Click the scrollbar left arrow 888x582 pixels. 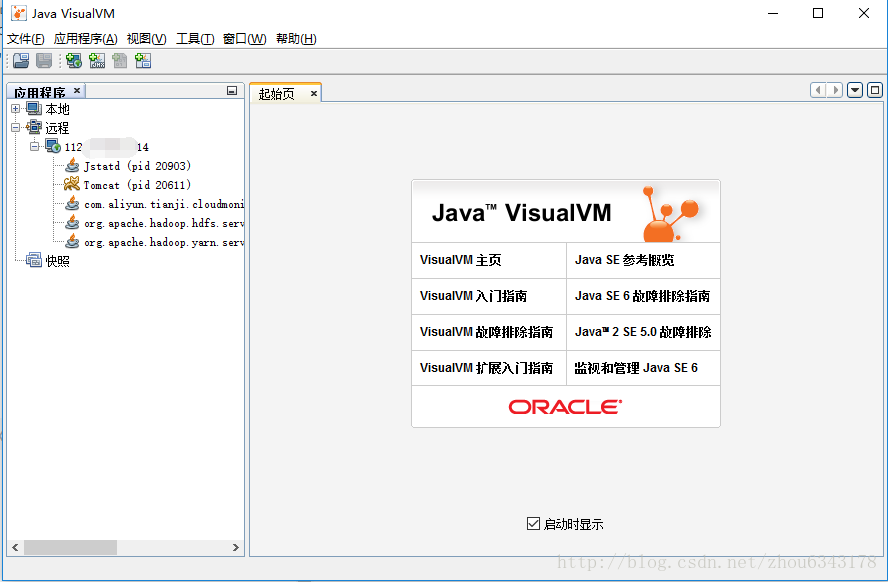(15, 547)
